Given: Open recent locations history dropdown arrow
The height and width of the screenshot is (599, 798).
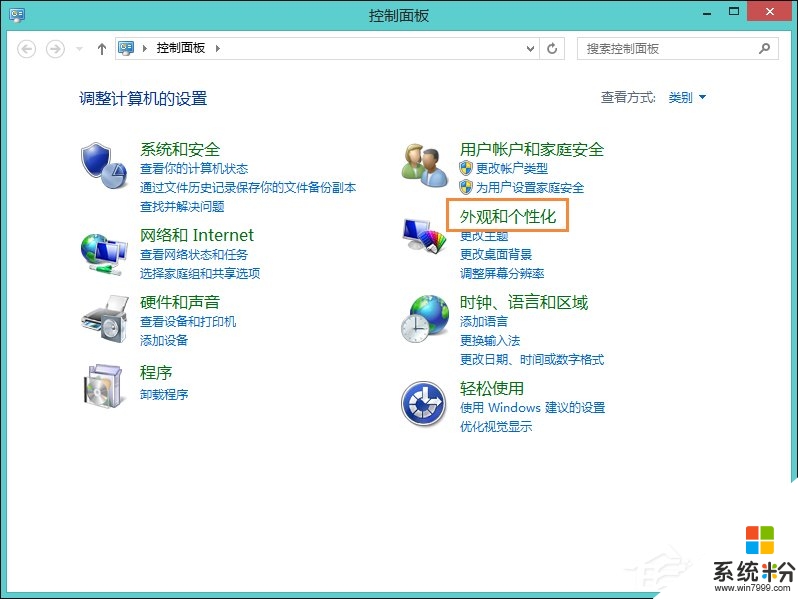Looking at the screenshot, I should (79, 49).
